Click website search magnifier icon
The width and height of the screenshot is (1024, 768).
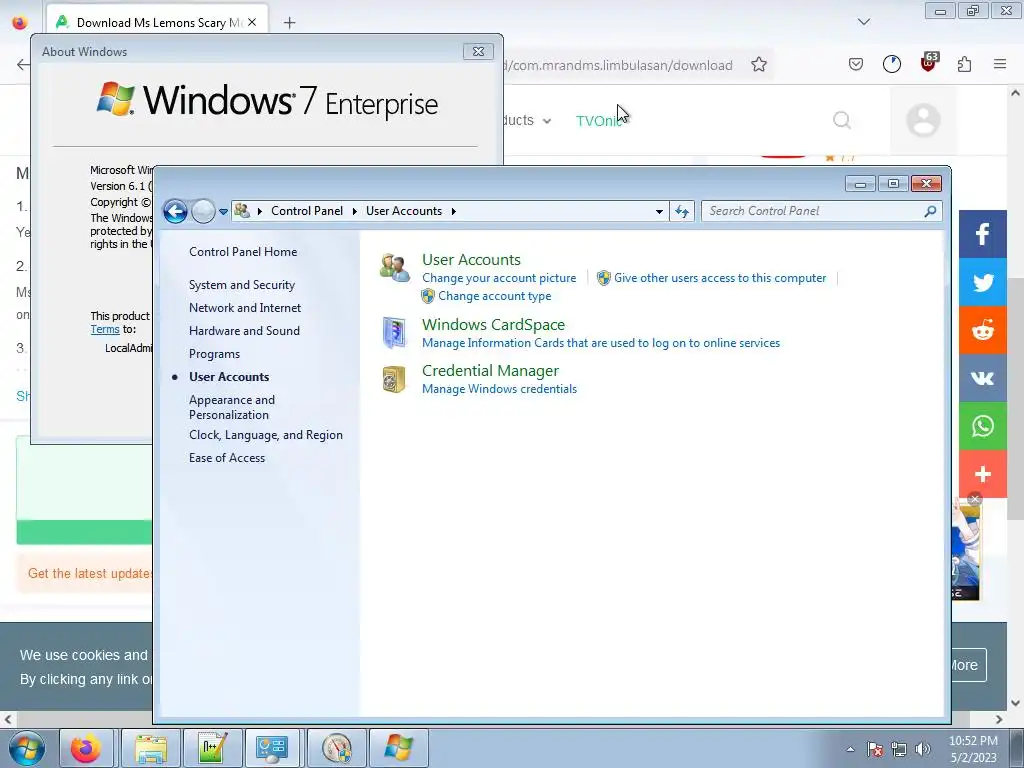coord(842,120)
